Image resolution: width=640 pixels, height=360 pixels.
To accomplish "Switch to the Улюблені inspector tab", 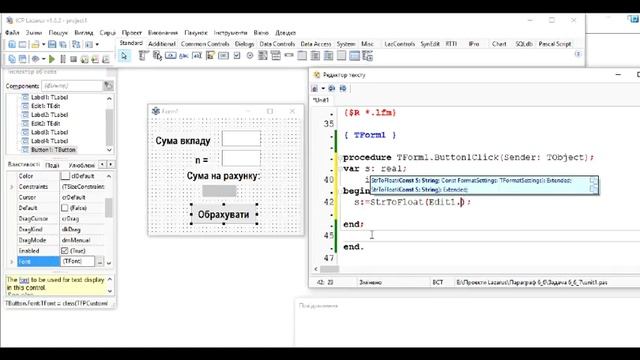I will 82,165.
